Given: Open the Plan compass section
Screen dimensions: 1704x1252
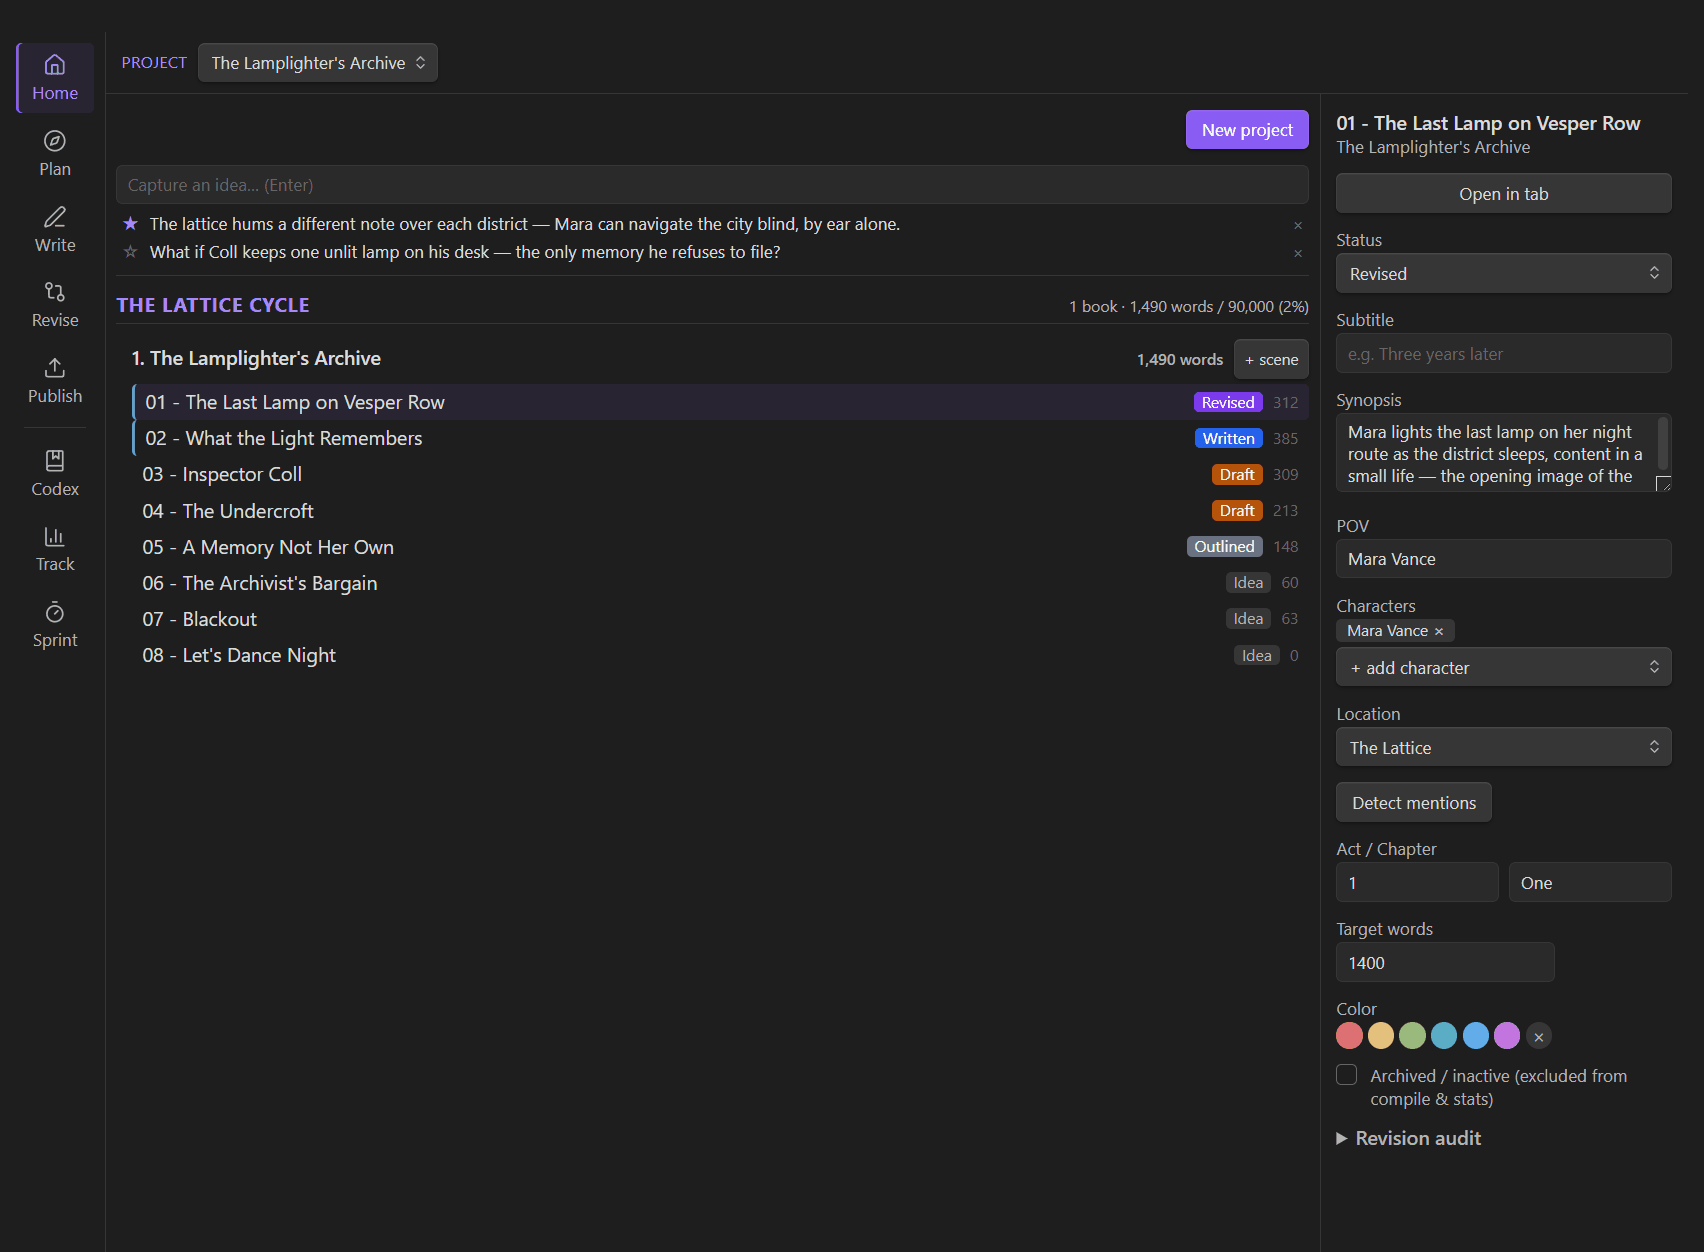Looking at the screenshot, I should click(55, 154).
